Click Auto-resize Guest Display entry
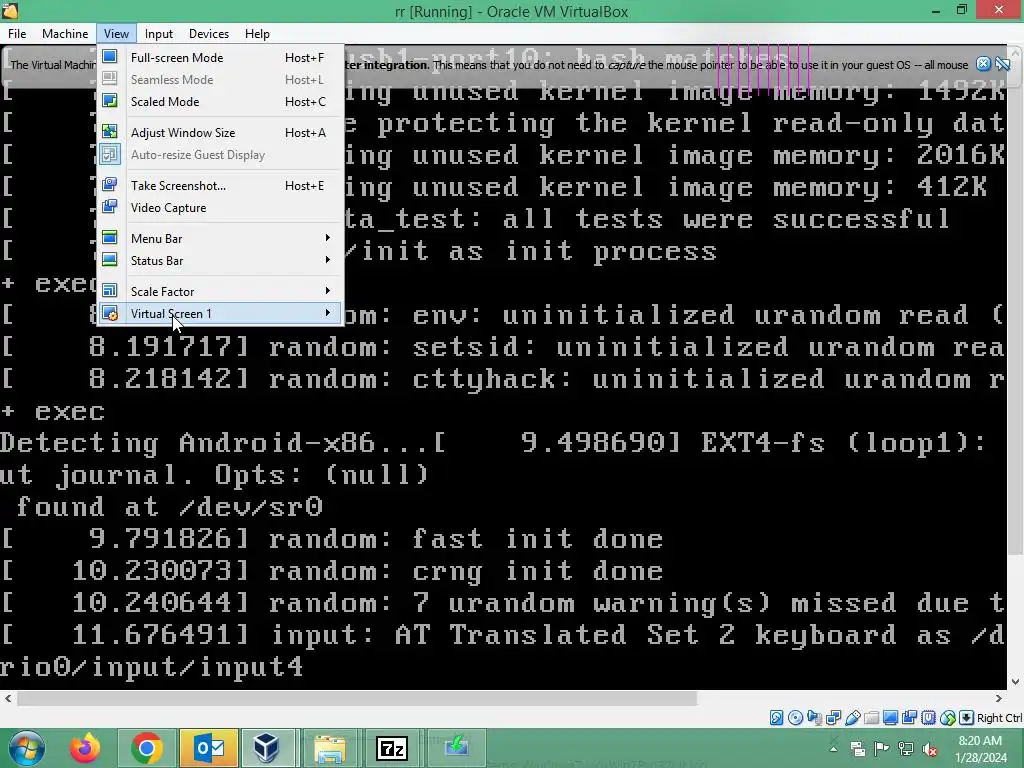1024x768 pixels. click(x=220, y=155)
